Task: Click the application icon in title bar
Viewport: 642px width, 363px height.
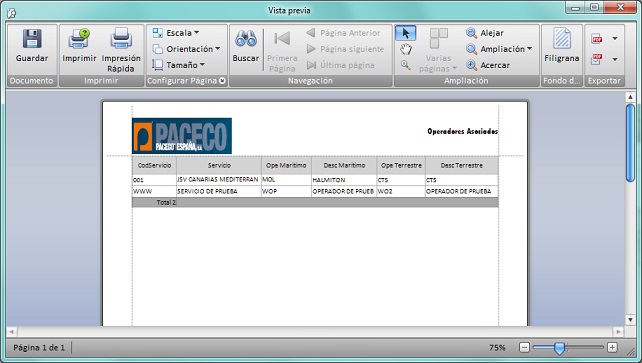Action: tap(11, 13)
